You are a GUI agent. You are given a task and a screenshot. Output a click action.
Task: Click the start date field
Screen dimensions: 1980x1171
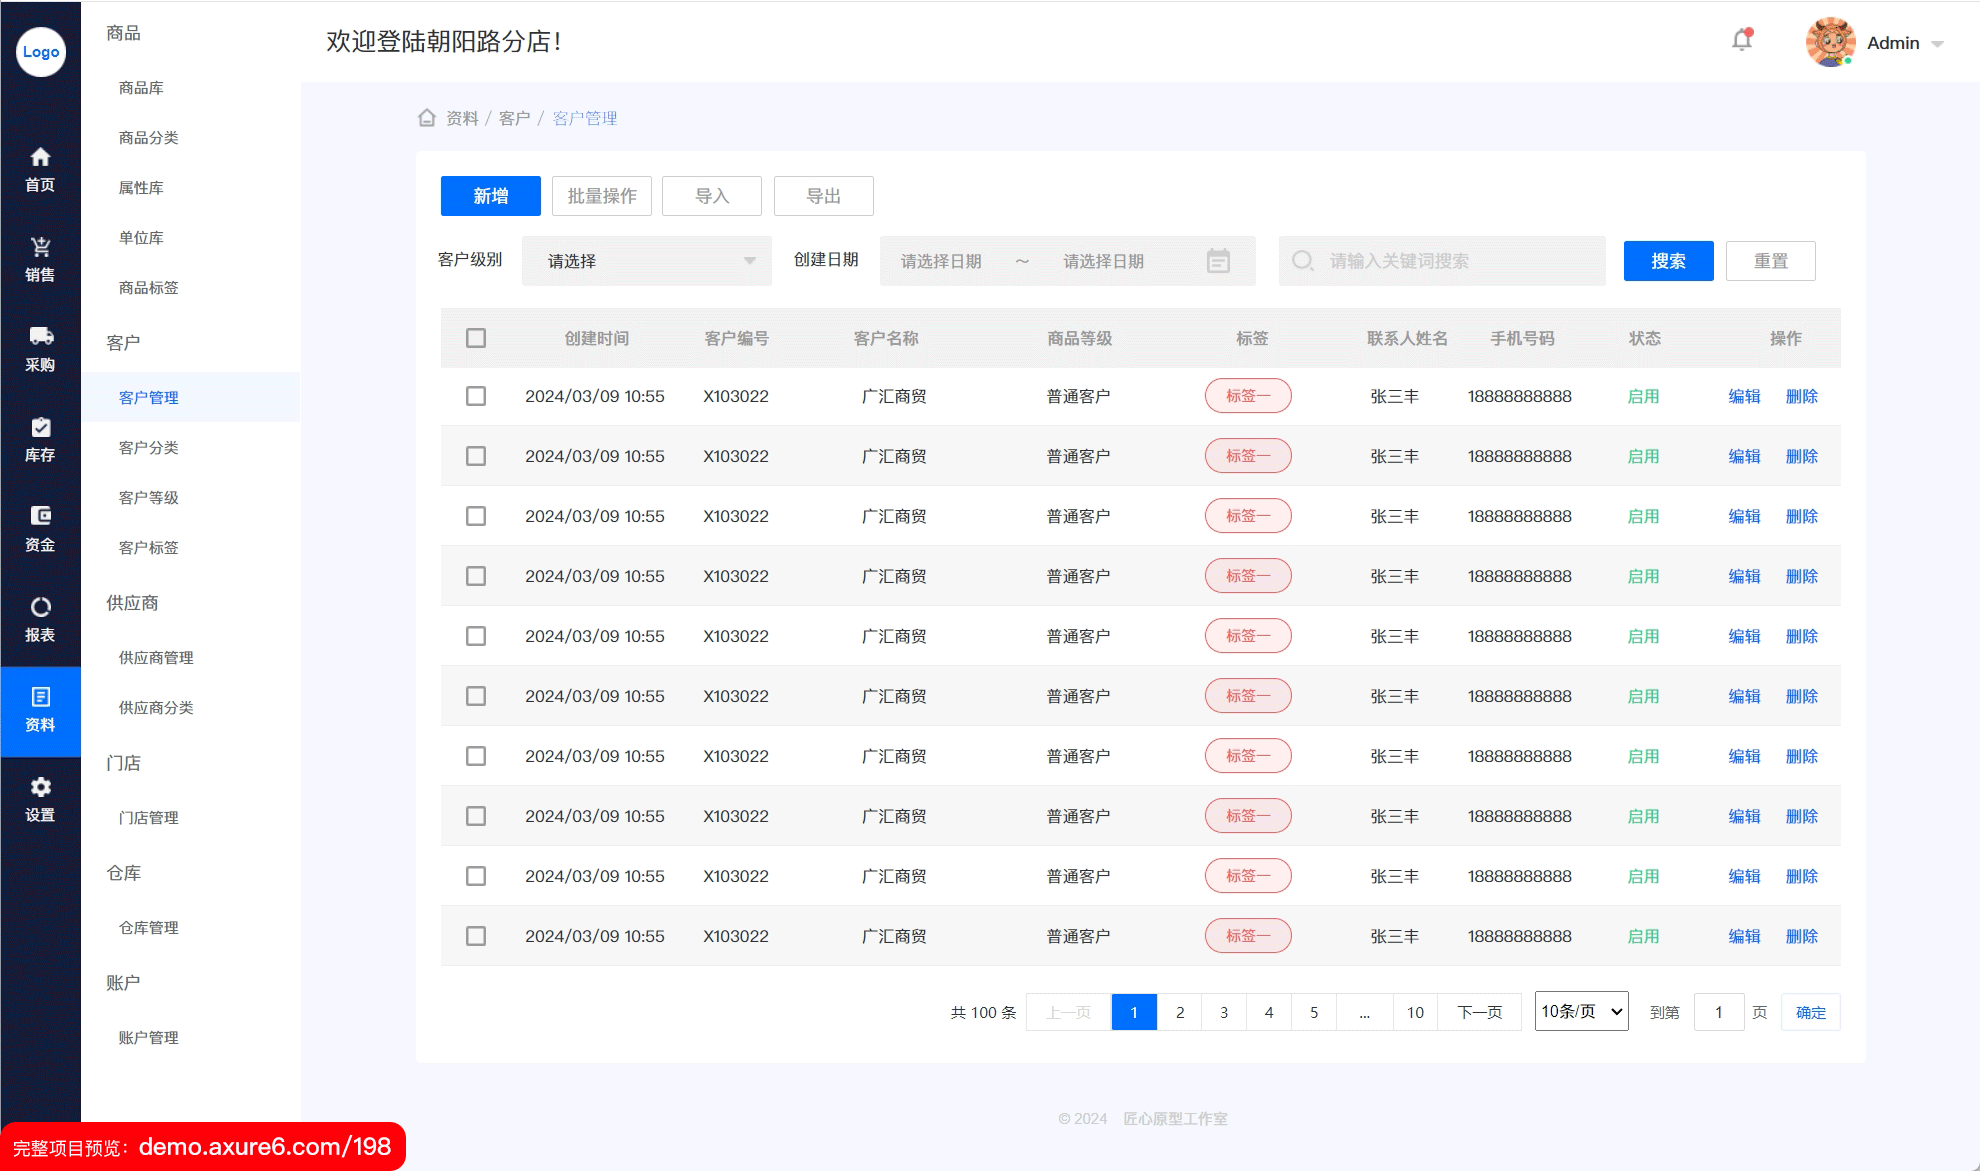941,261
